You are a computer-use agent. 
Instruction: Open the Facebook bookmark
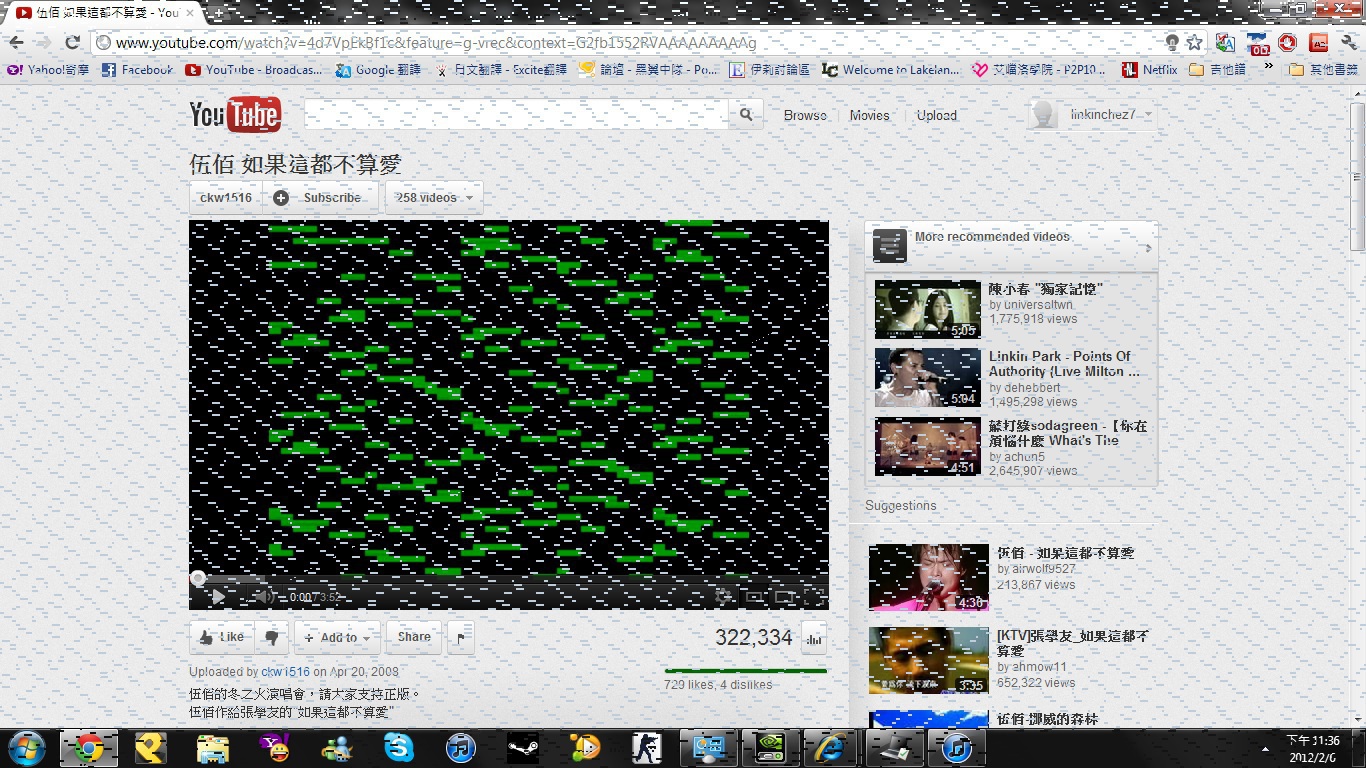pos(136,70)
